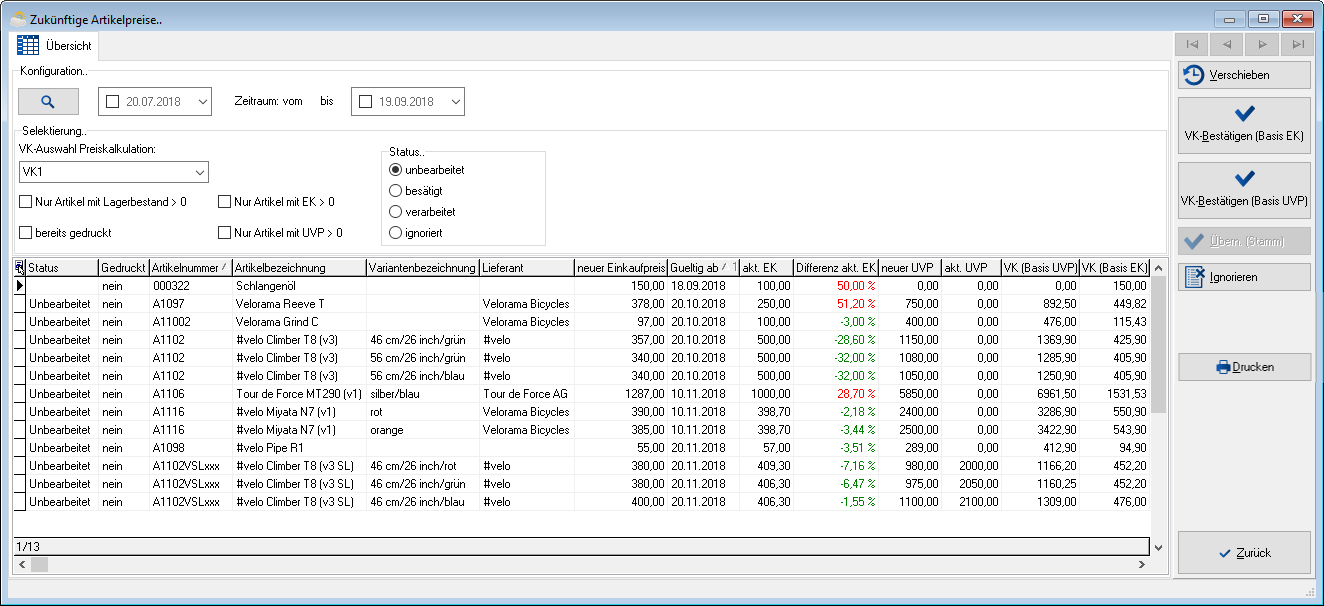Toggle the 19.09.2018 end date checkbox
Viewport: 1324px width, 606px height.
(365, 101)
